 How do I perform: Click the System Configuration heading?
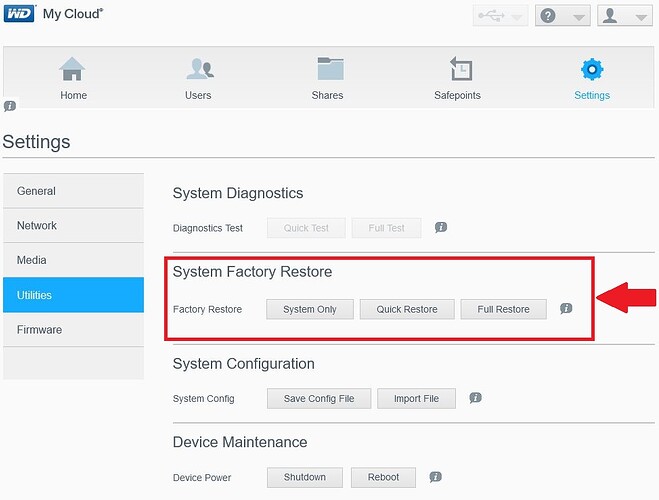tap(244, 364)
